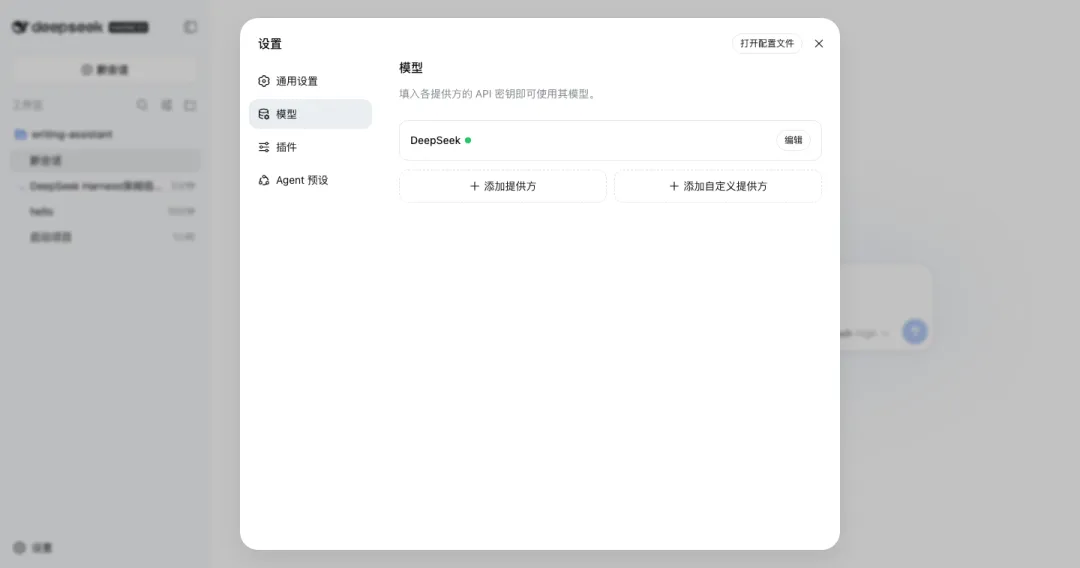Open the hello conversation in sidebar
Screen dimensions: 1080x568
pos(105,211)
